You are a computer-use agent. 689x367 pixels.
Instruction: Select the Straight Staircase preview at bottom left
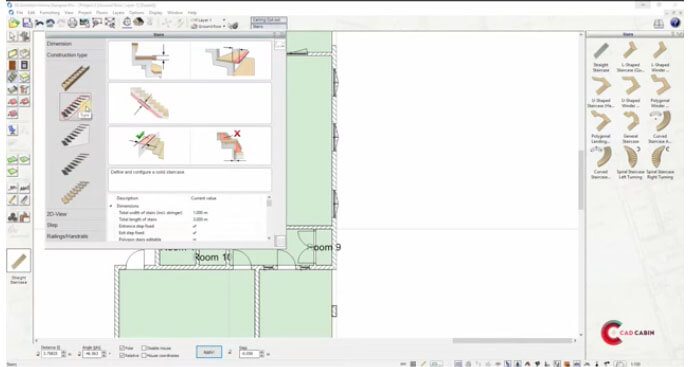pyautogui.click(x=18, y=261)
